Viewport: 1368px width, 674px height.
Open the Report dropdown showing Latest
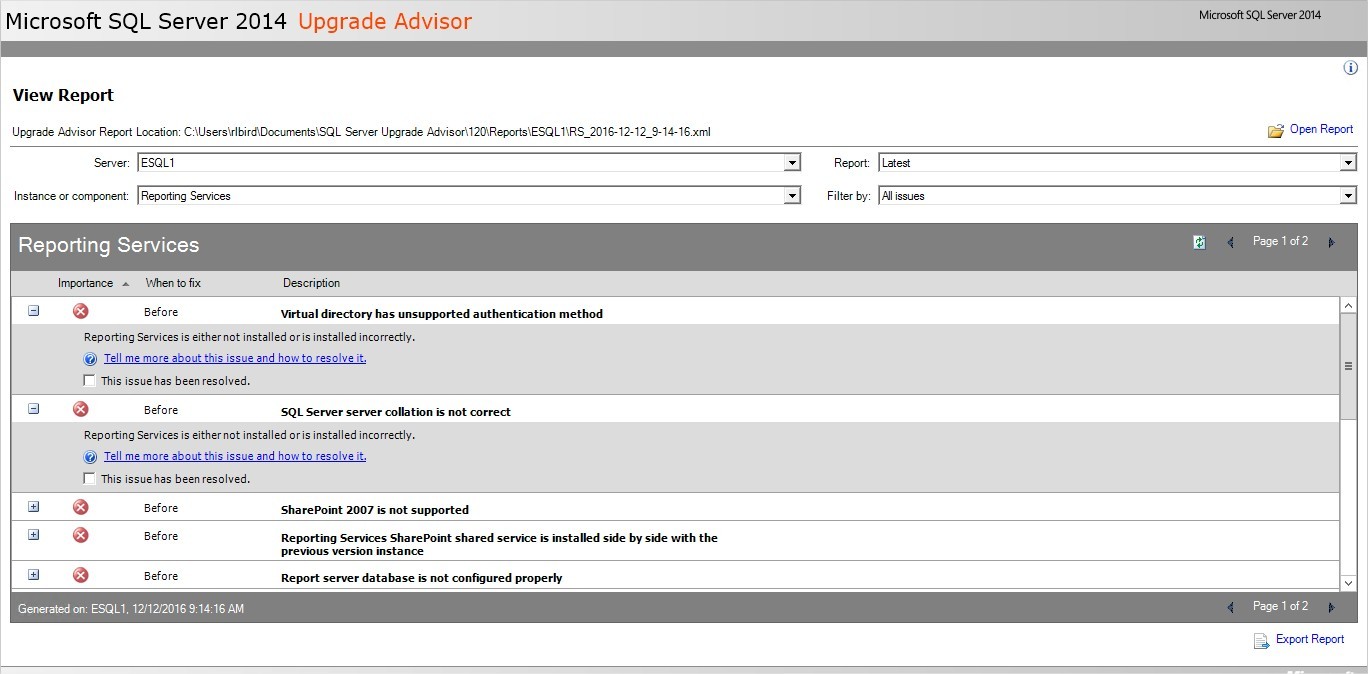tap(1117, 163)
